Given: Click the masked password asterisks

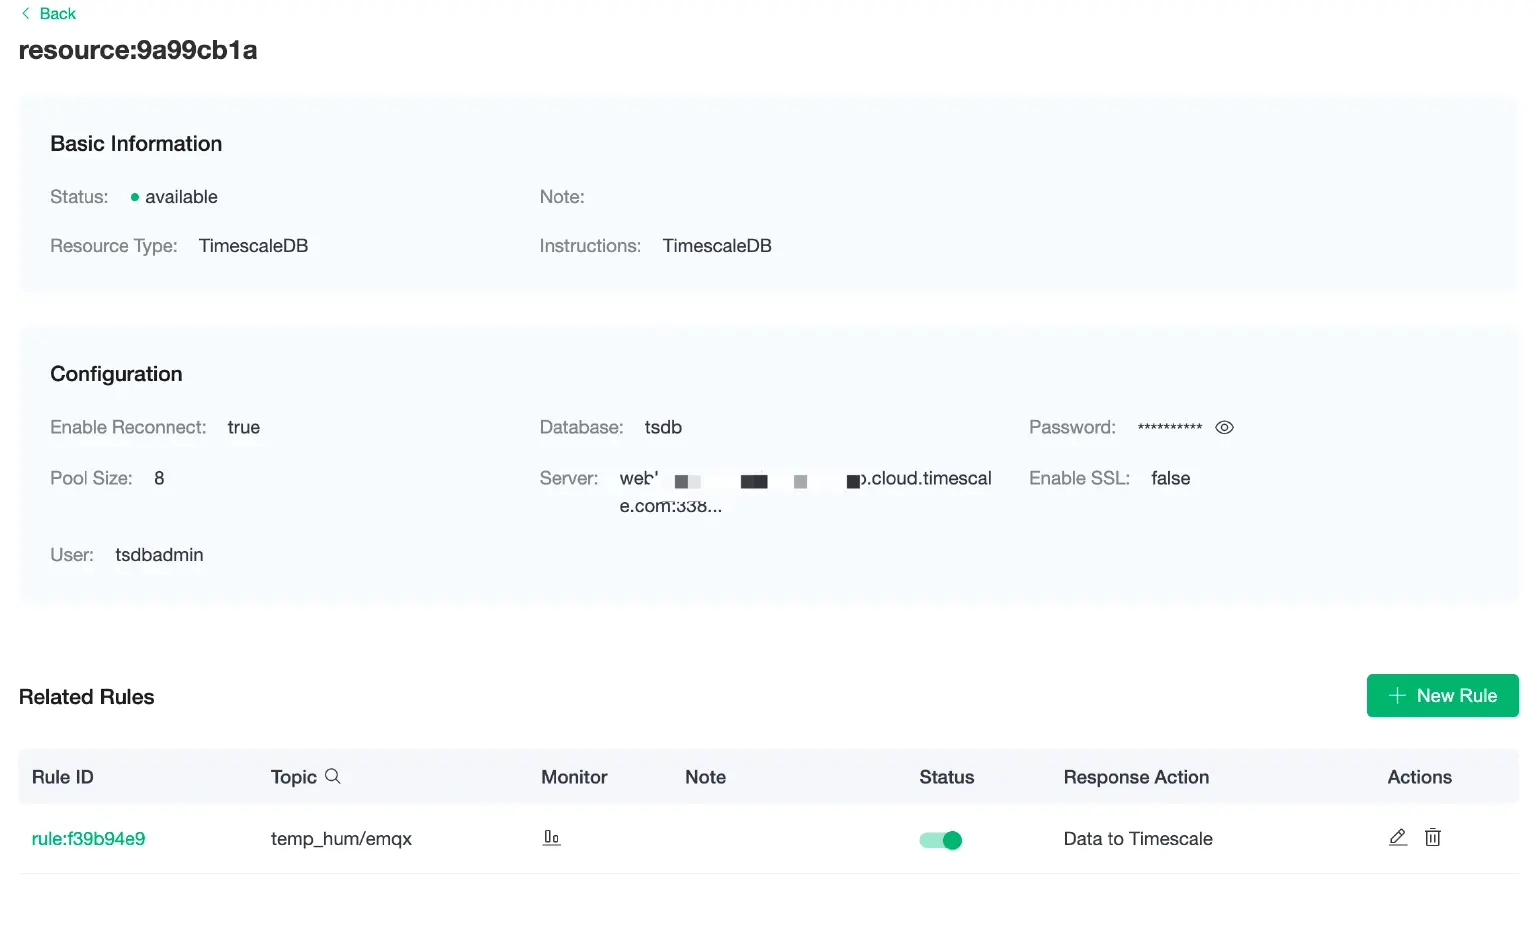Looking at the screenshot, I should pyautogui.click(x=1170, y=427).
